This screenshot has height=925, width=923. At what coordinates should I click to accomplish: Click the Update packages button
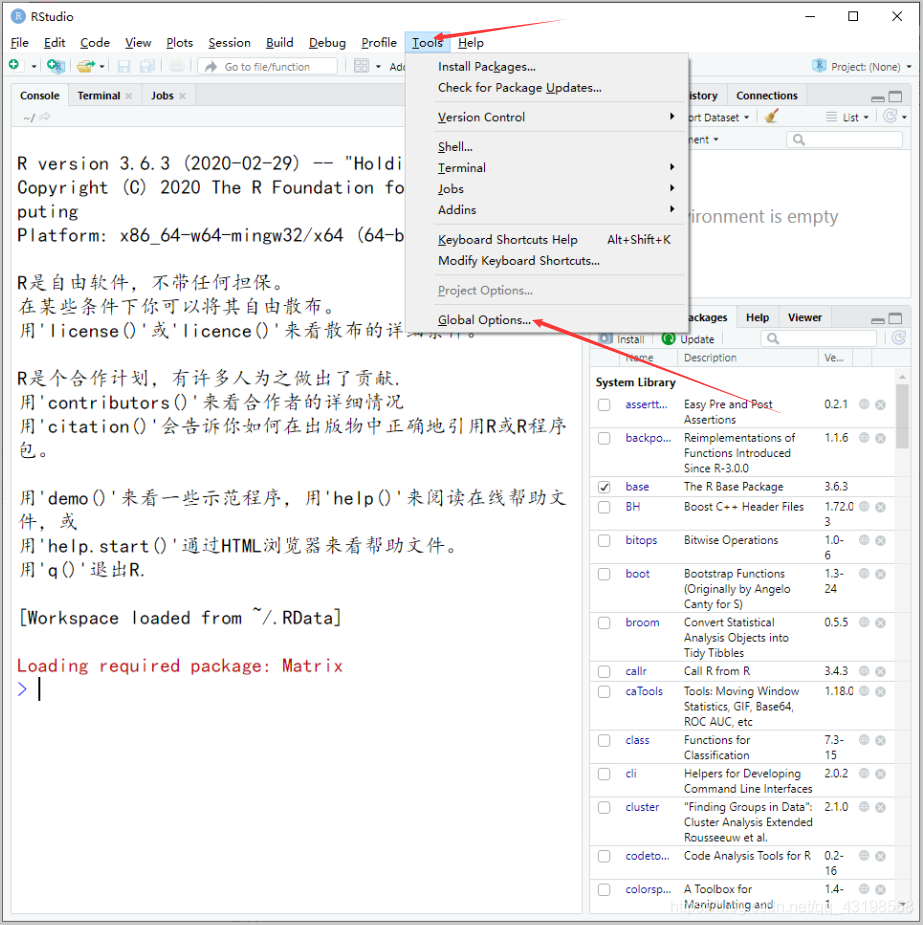coord(688,339)
